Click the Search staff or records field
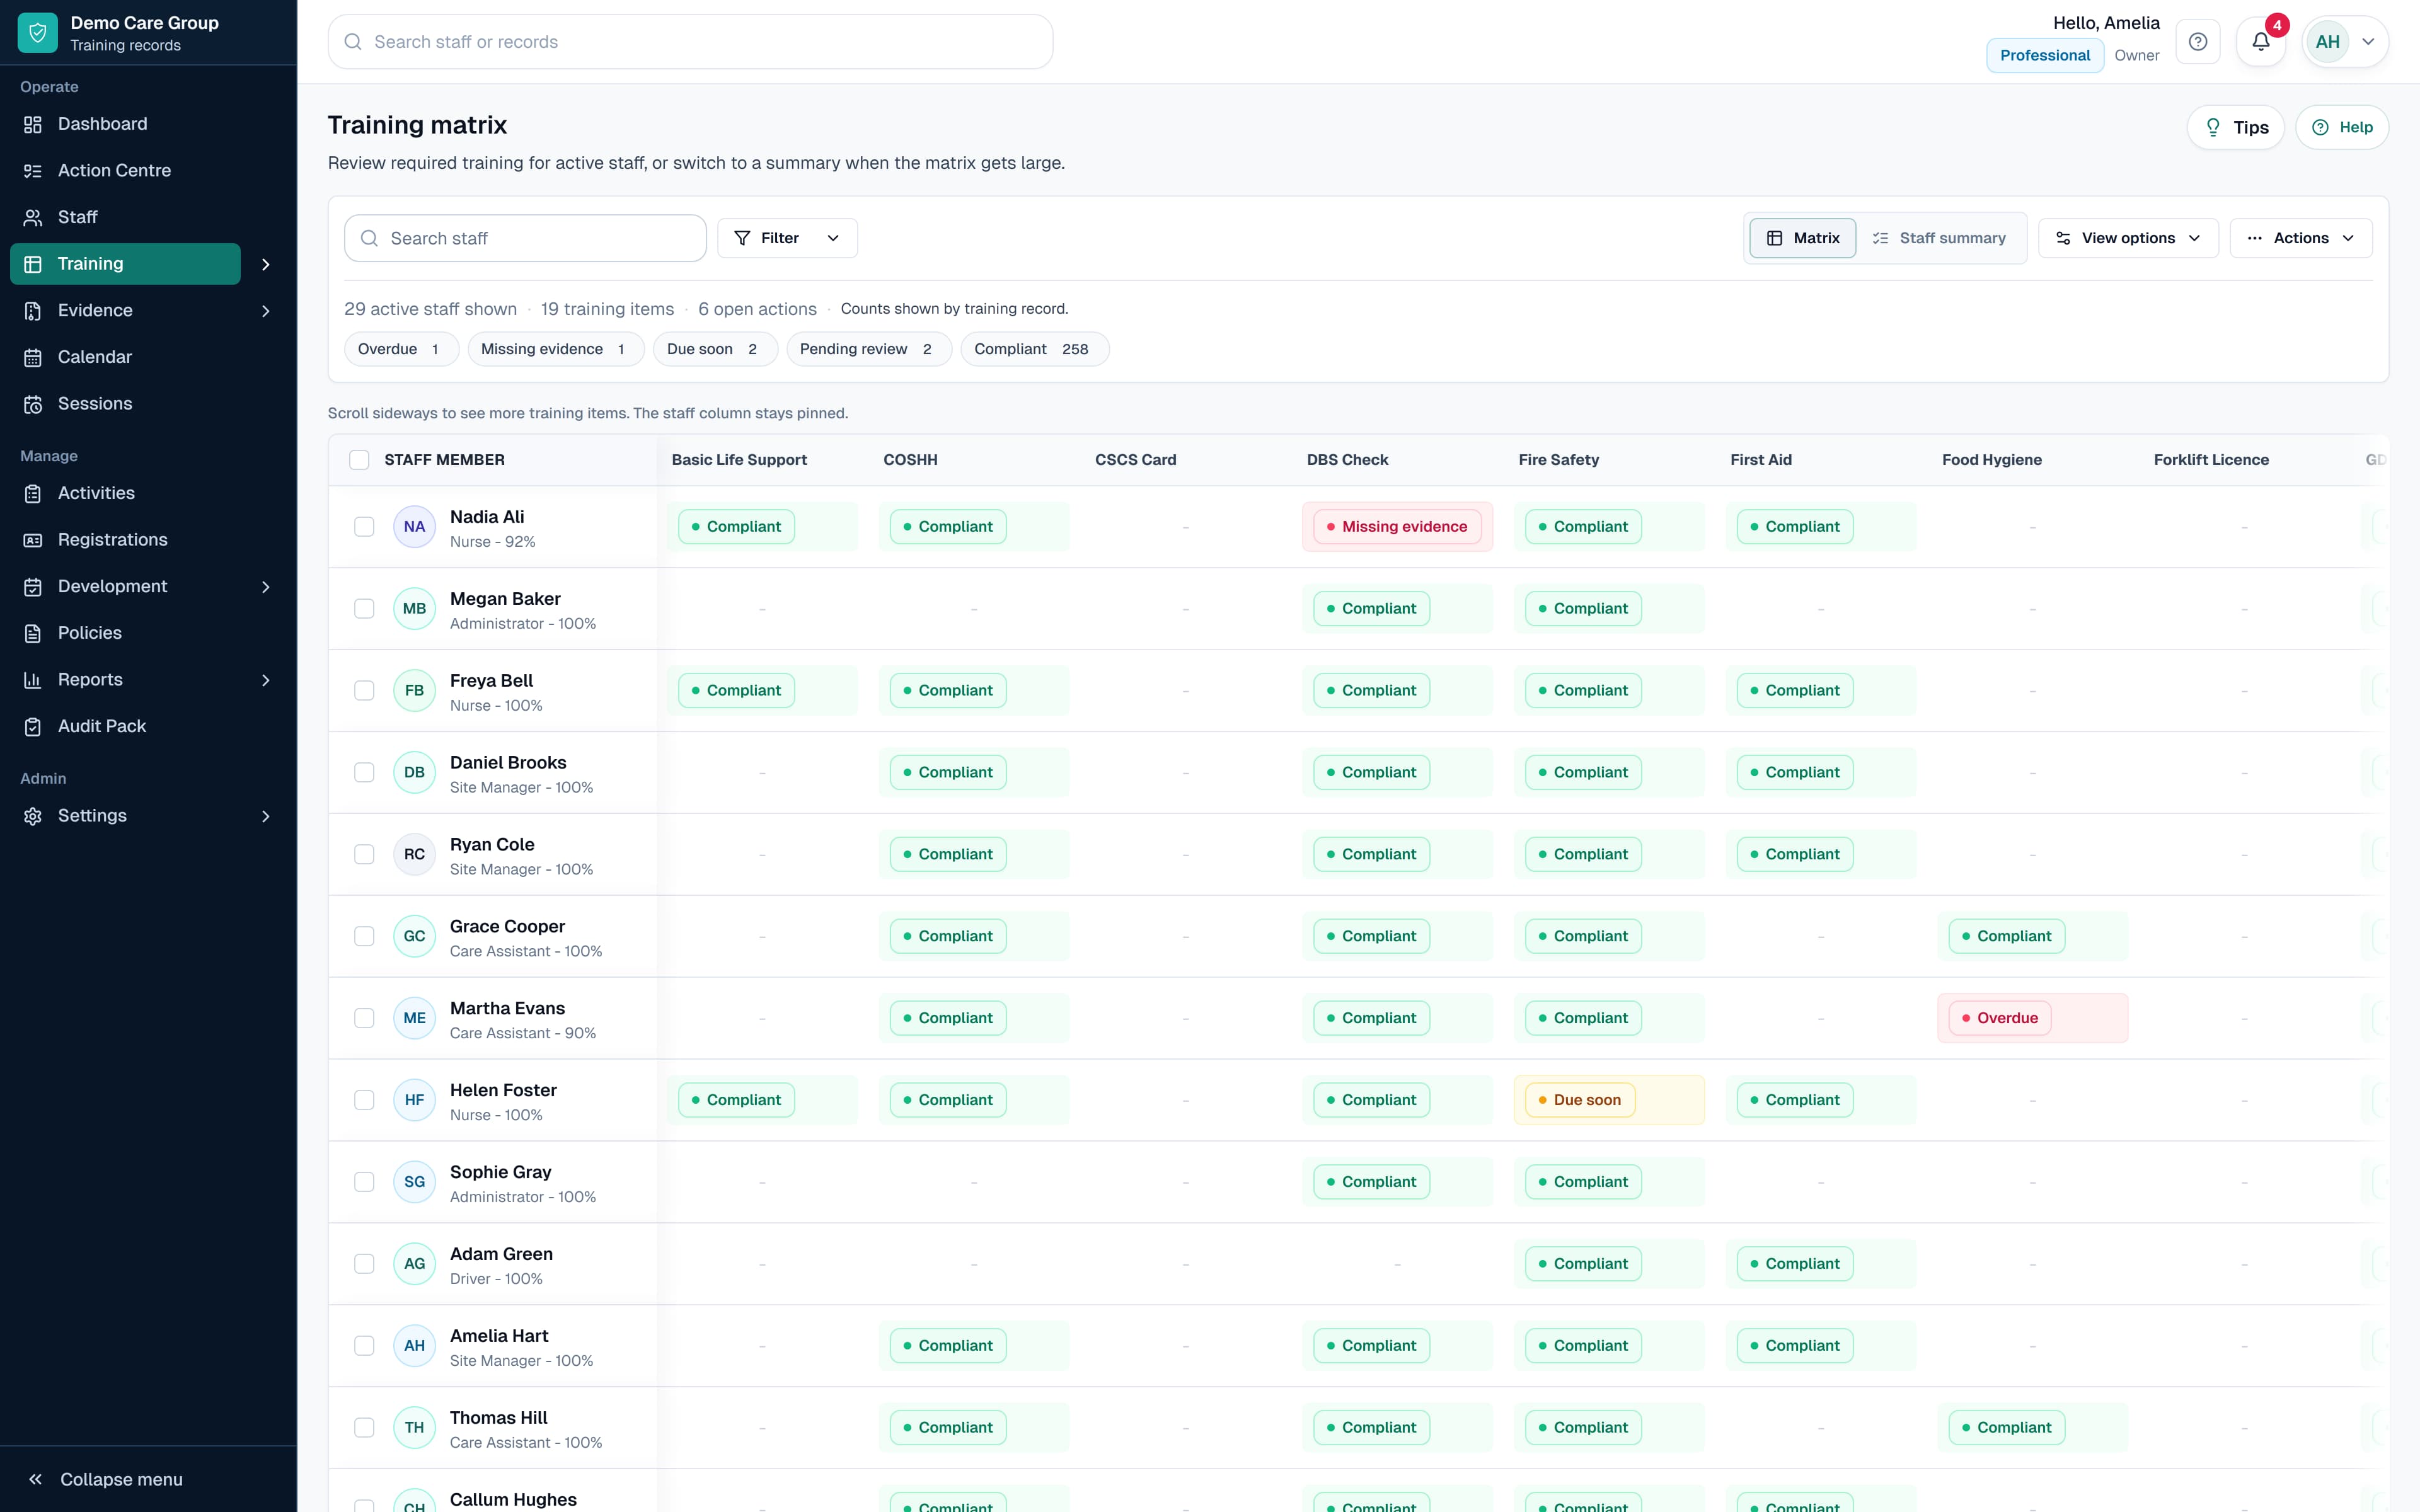Screen dimensions: 2420x1512 point(690,42)
